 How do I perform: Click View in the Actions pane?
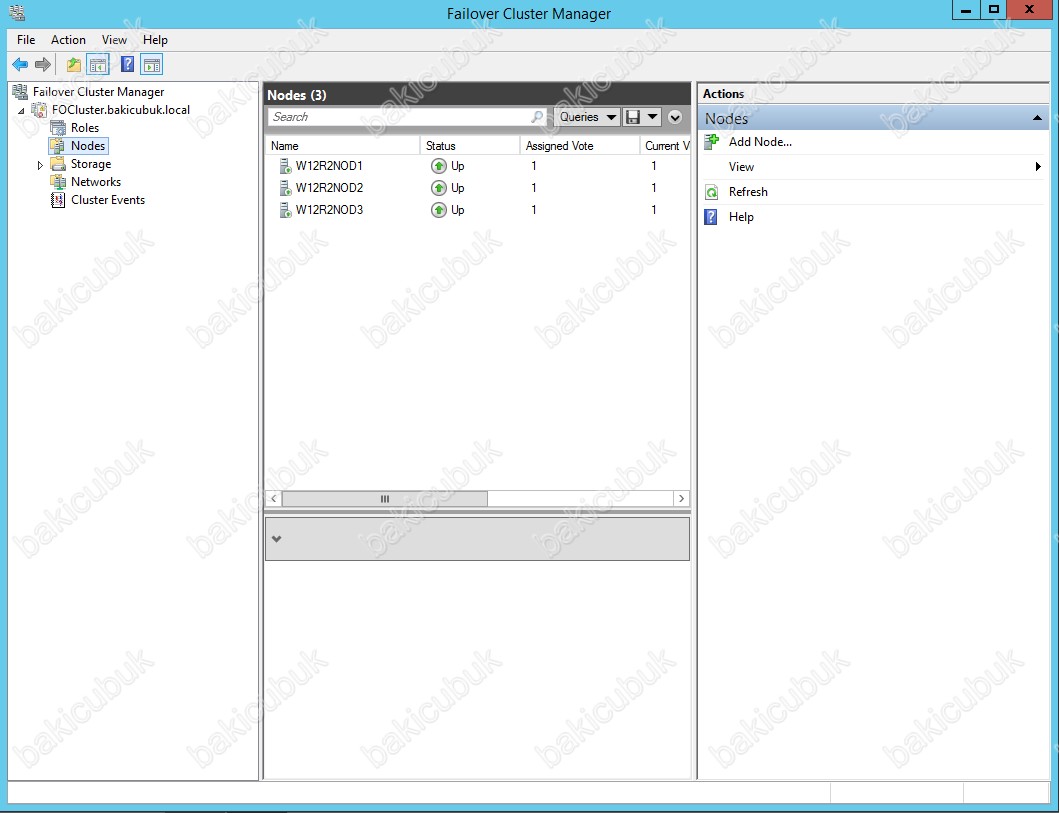click(741, 167)
